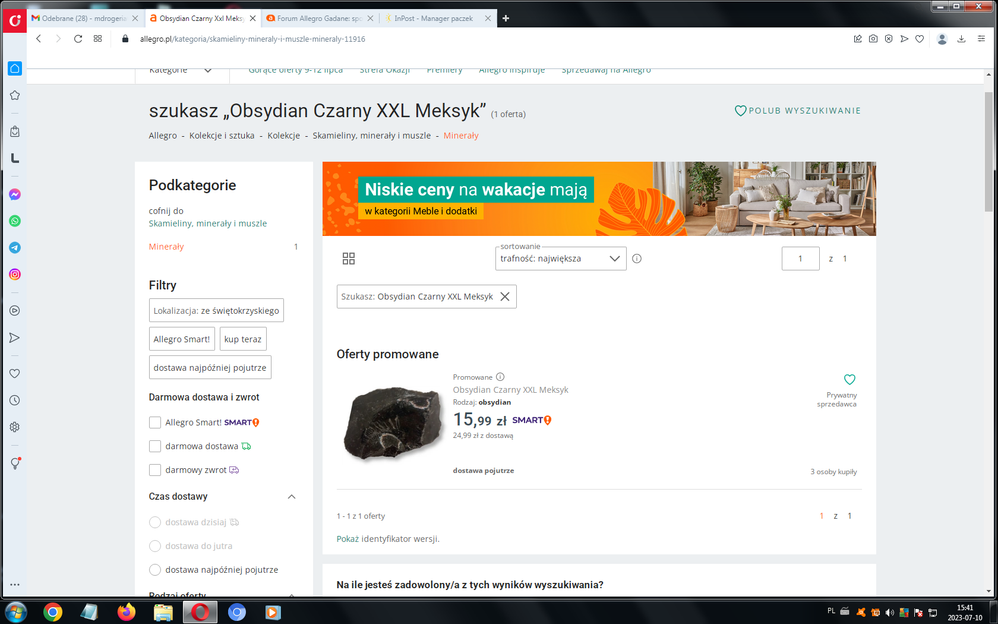This screenshot has height=624, width=998.
Task: Reload the Allegro page
Action: coord(78,39)
